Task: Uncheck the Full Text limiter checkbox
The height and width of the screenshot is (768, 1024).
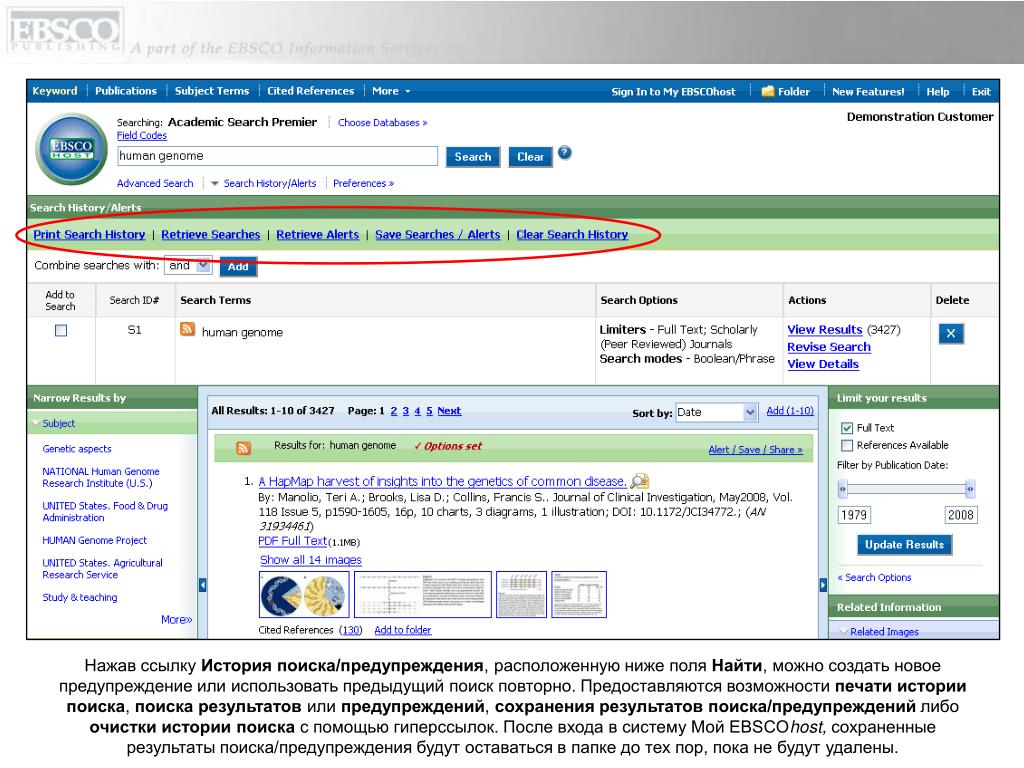Action: click(847, 428)
